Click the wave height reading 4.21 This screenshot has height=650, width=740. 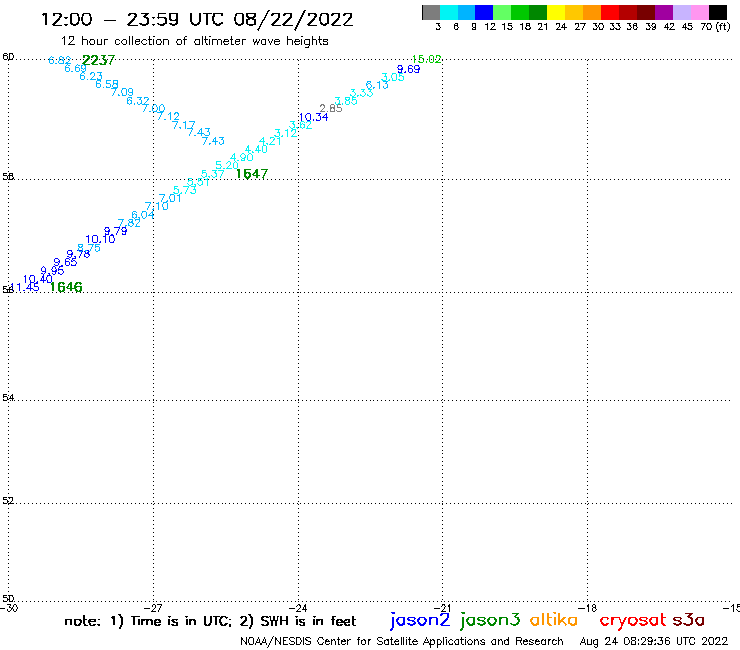270,141
